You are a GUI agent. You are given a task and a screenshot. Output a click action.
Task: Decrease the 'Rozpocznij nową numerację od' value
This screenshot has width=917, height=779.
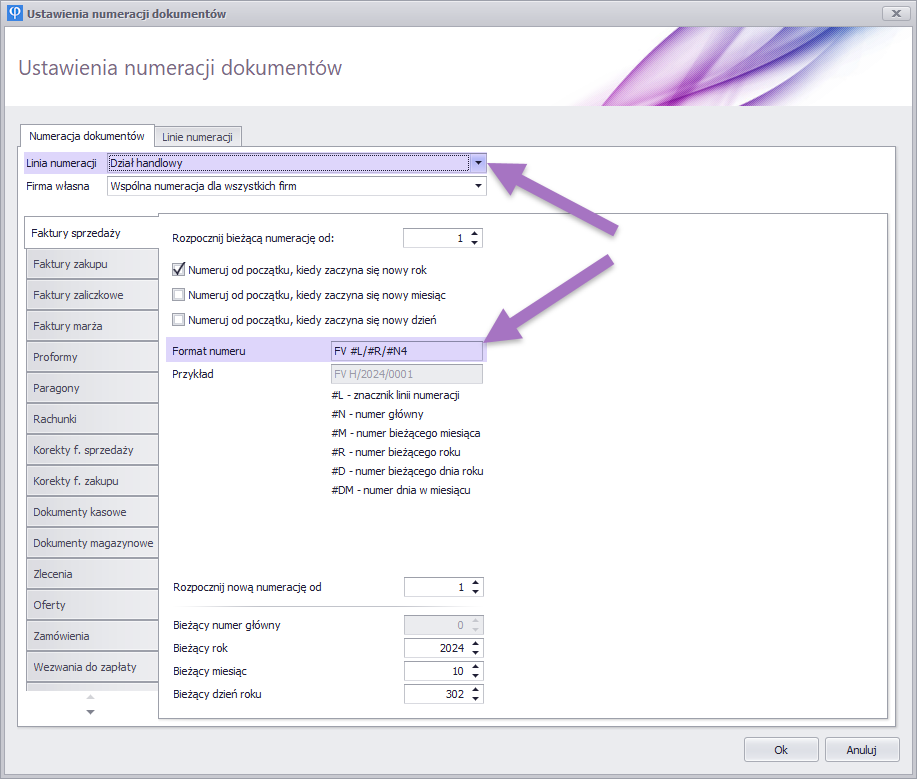[x=475, y=592]
